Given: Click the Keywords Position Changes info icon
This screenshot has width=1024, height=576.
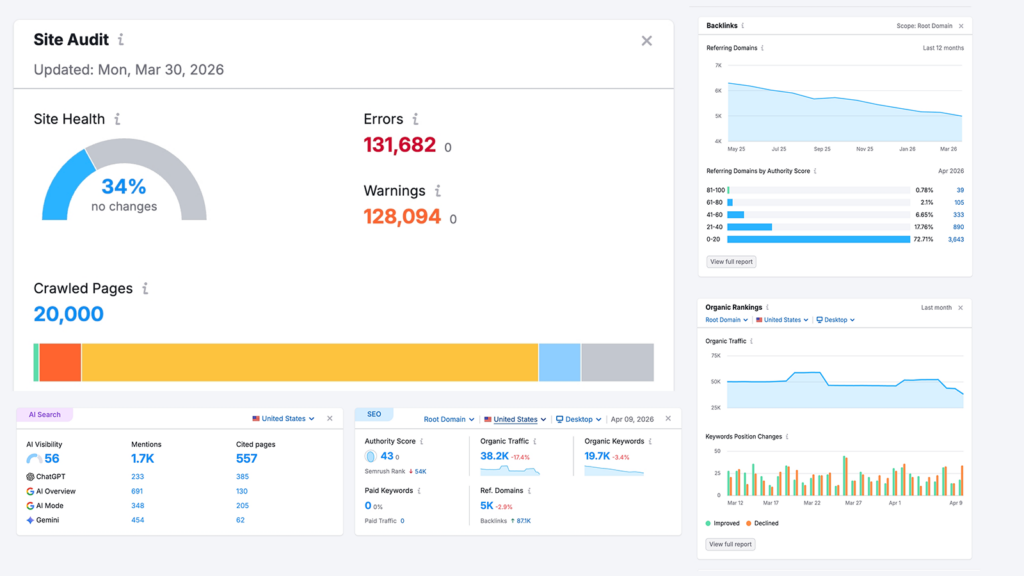Looking at the screenshot, I should pos(789,436).
